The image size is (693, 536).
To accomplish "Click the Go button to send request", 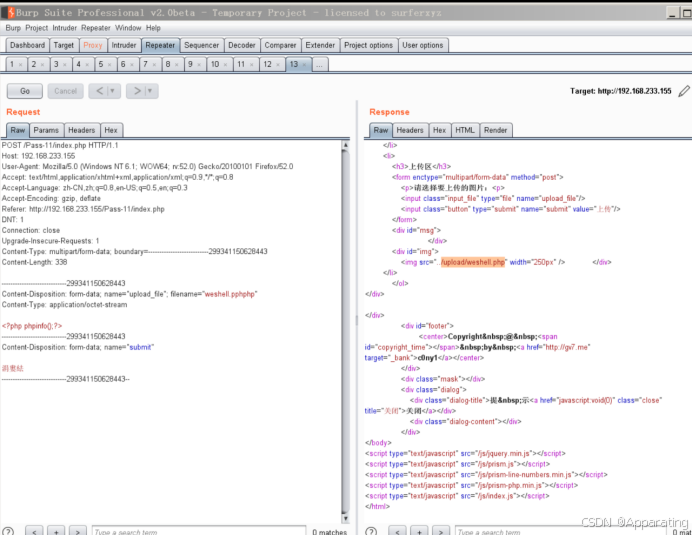I will (25, 91).
